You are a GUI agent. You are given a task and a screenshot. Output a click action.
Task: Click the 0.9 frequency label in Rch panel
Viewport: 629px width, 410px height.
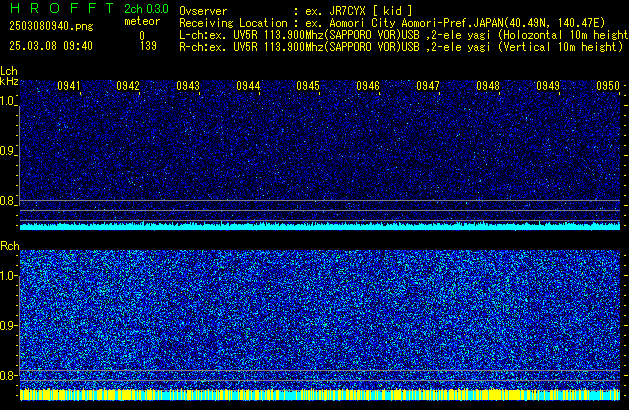8,325
